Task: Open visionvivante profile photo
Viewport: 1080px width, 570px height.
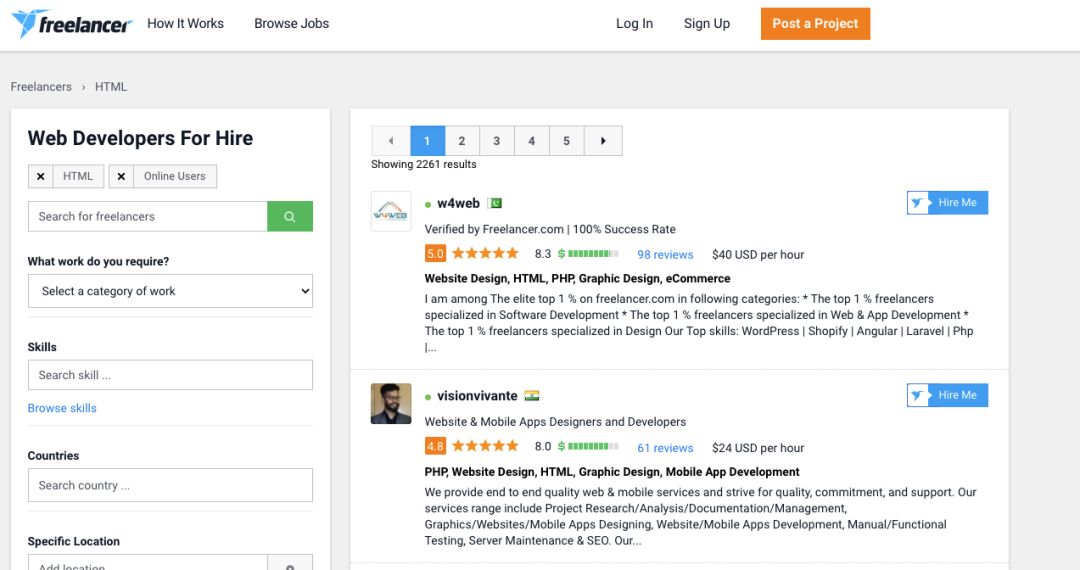Action: click(x=391, y=403)
